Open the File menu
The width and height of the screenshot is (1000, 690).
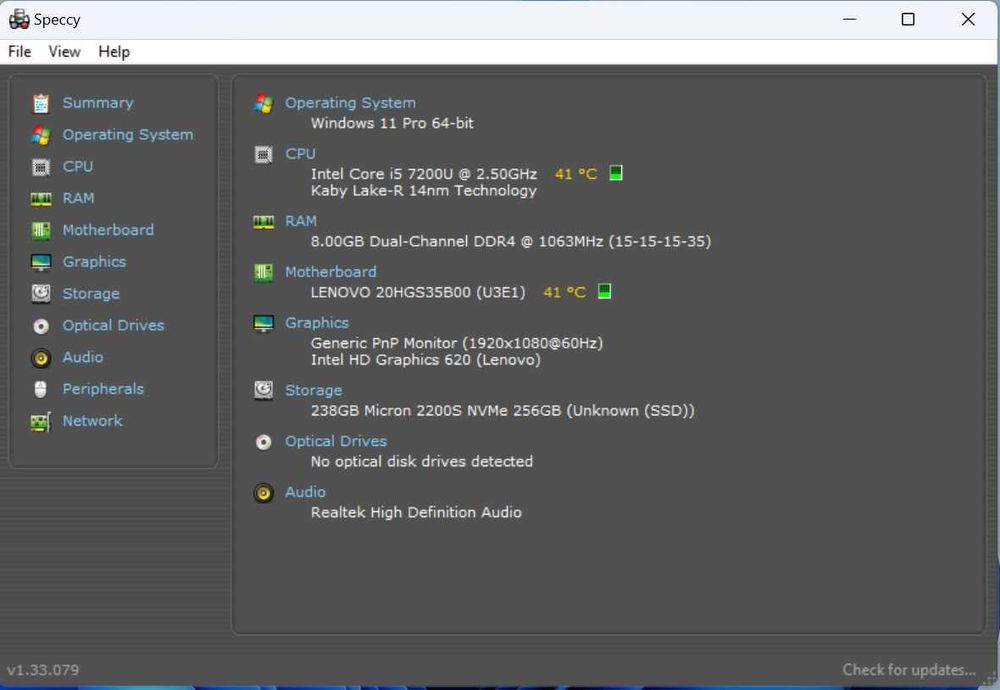[x=20, y=52]
